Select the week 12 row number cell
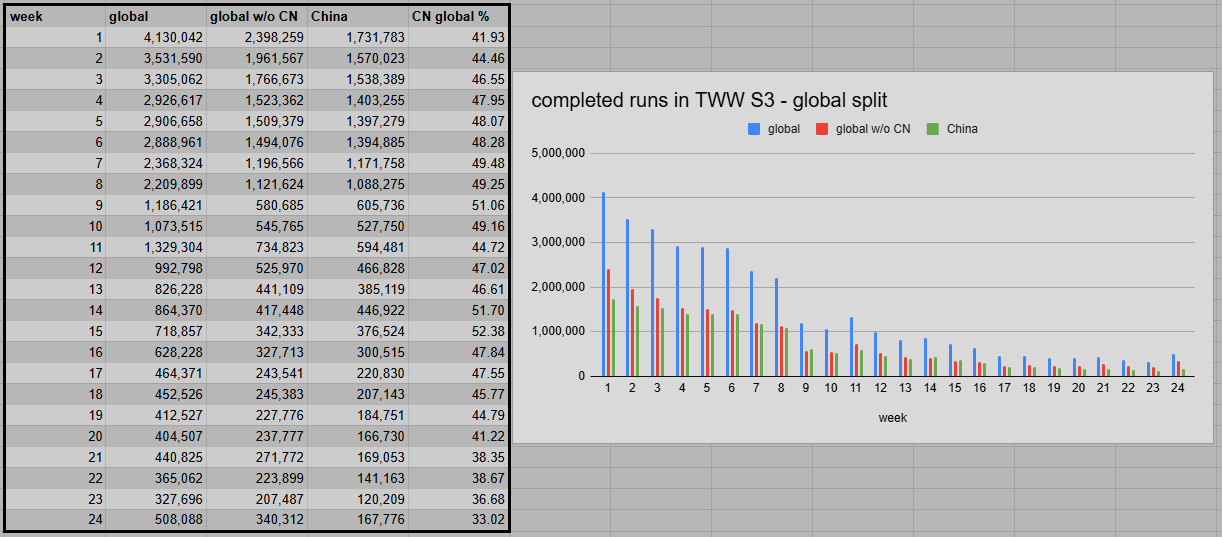The width and height of the screenshot is (1222, 537). [55, 268]
